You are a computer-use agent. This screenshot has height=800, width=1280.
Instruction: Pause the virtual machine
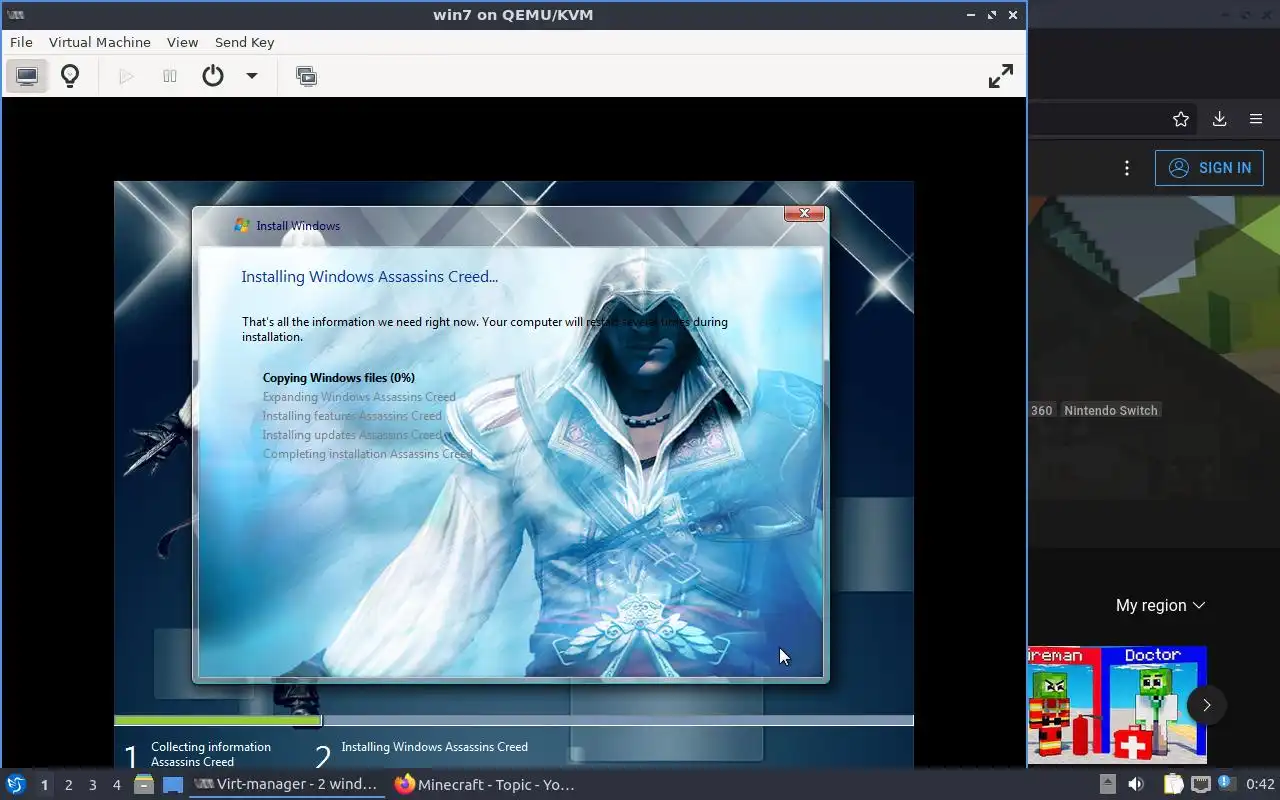[x=170, y=76]
